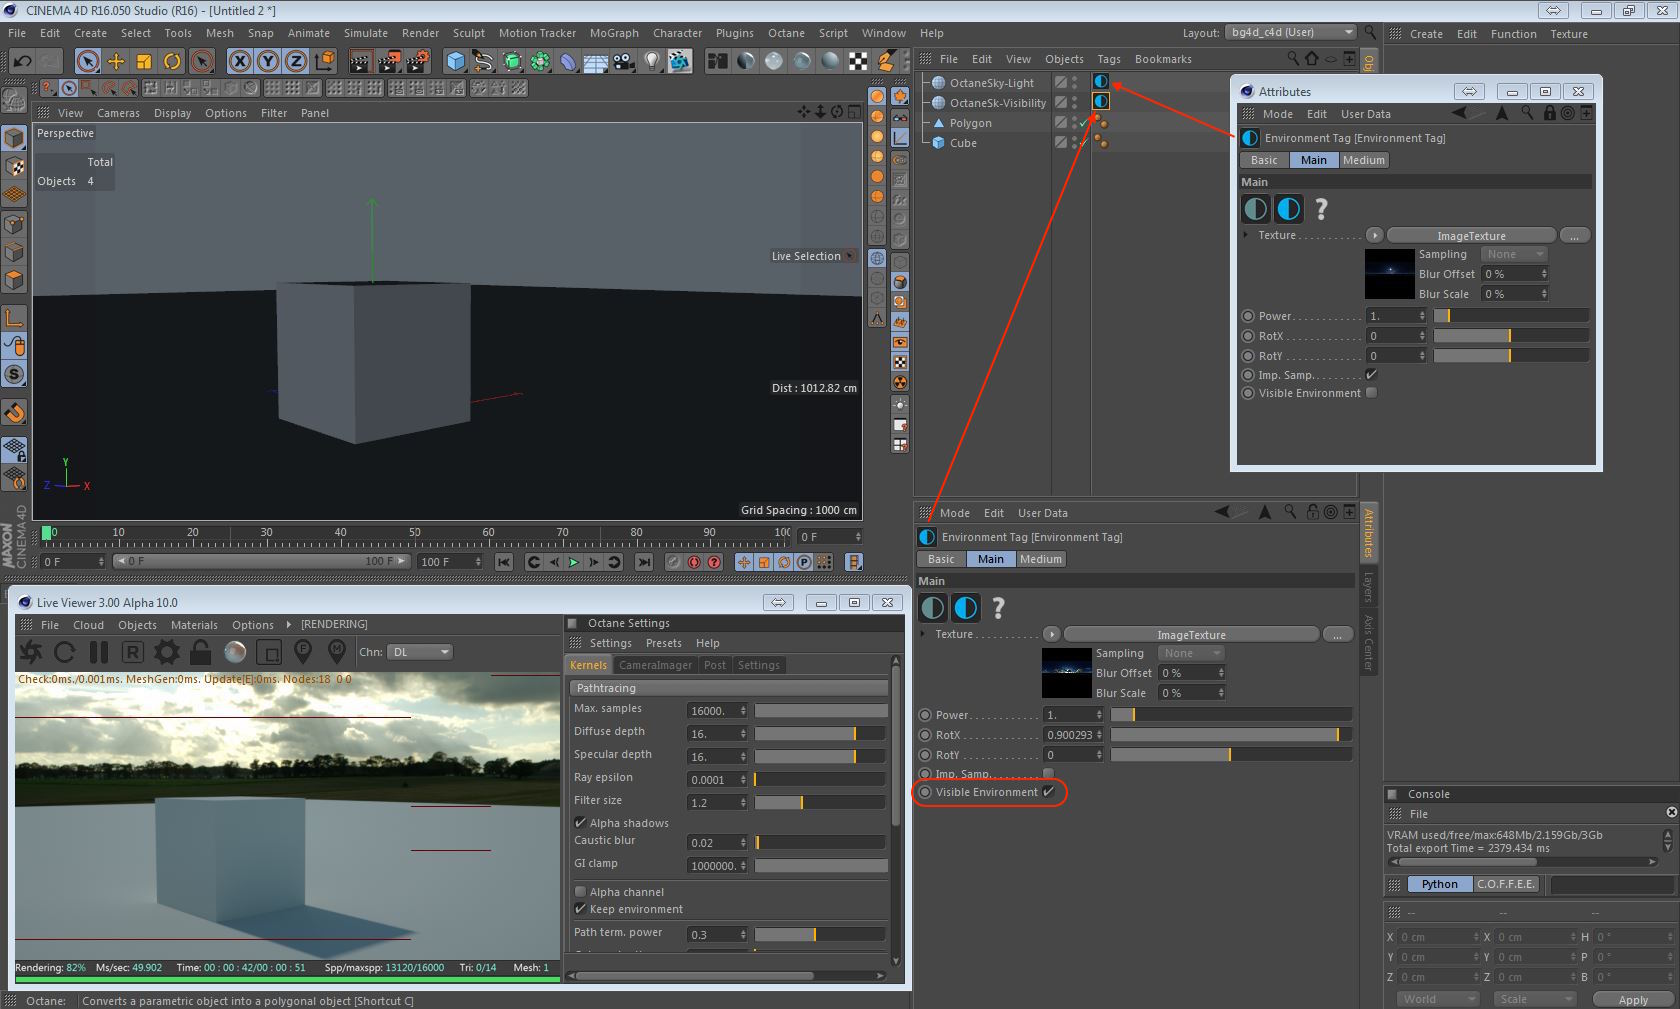Toggle the Alpha shadows checkbox
The image size is (1680, 1009).
pyautogui.click(x=580, y=823)
